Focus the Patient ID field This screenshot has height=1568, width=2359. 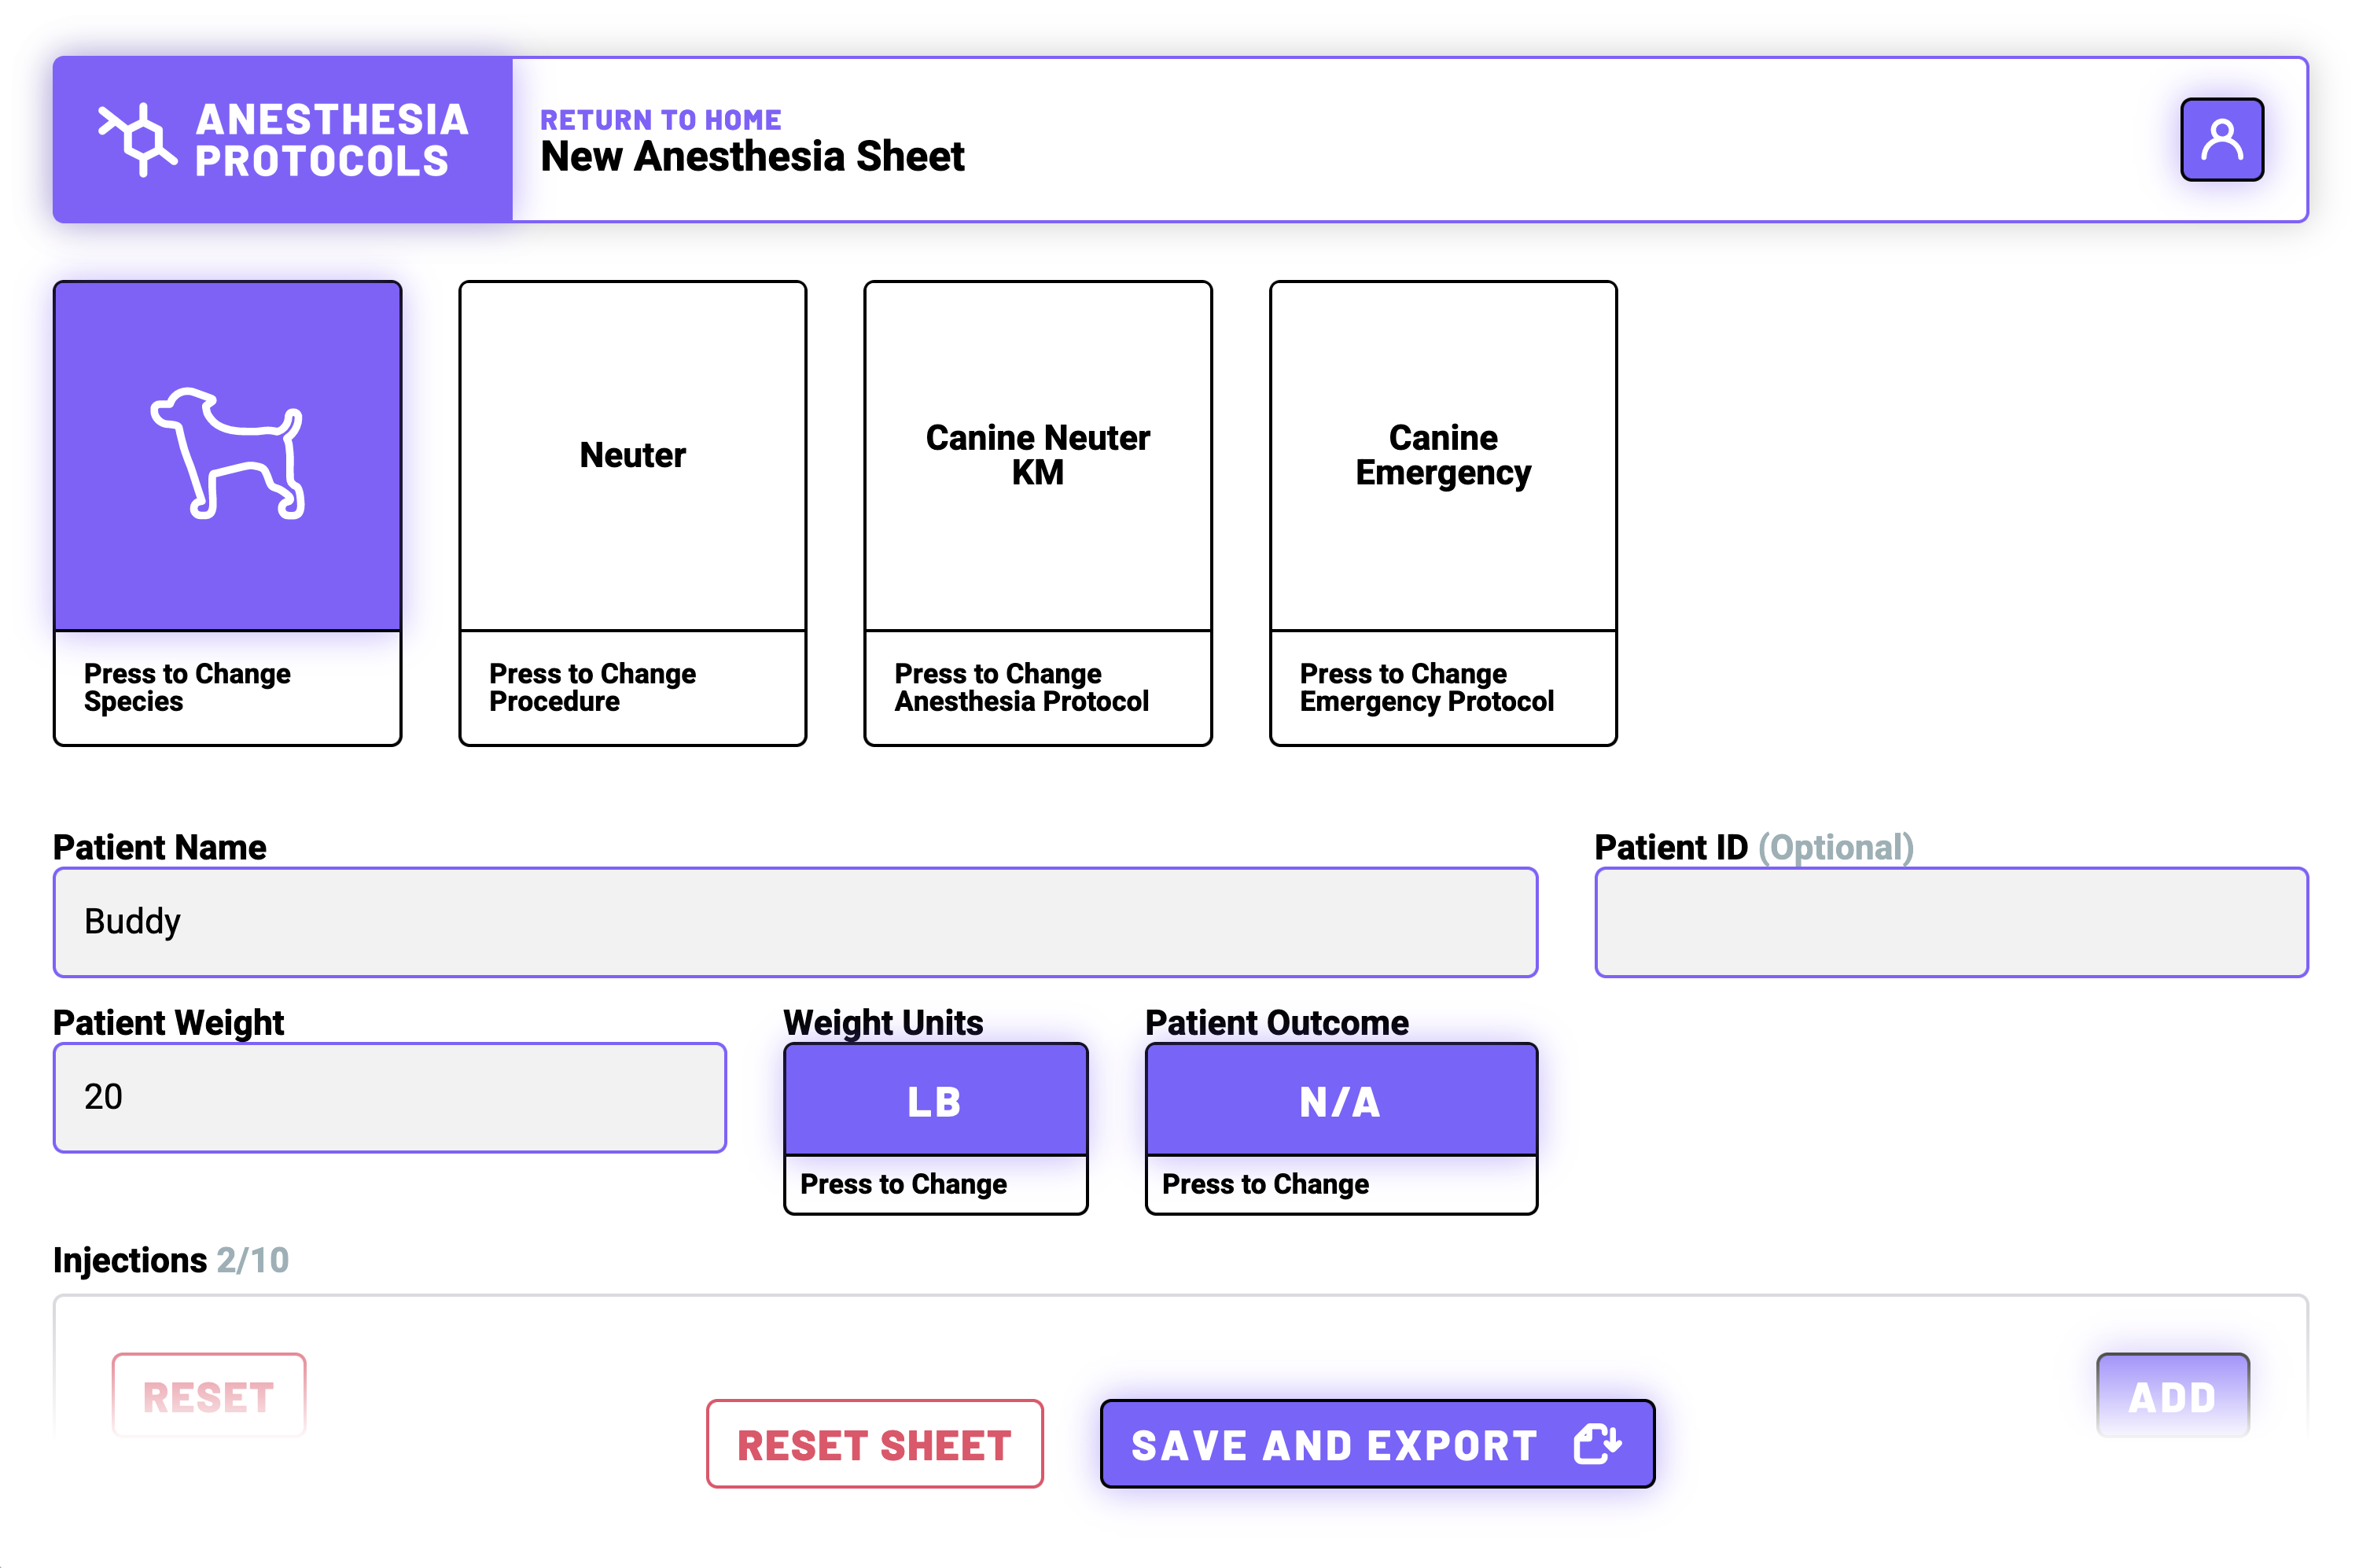[1951, 922]
